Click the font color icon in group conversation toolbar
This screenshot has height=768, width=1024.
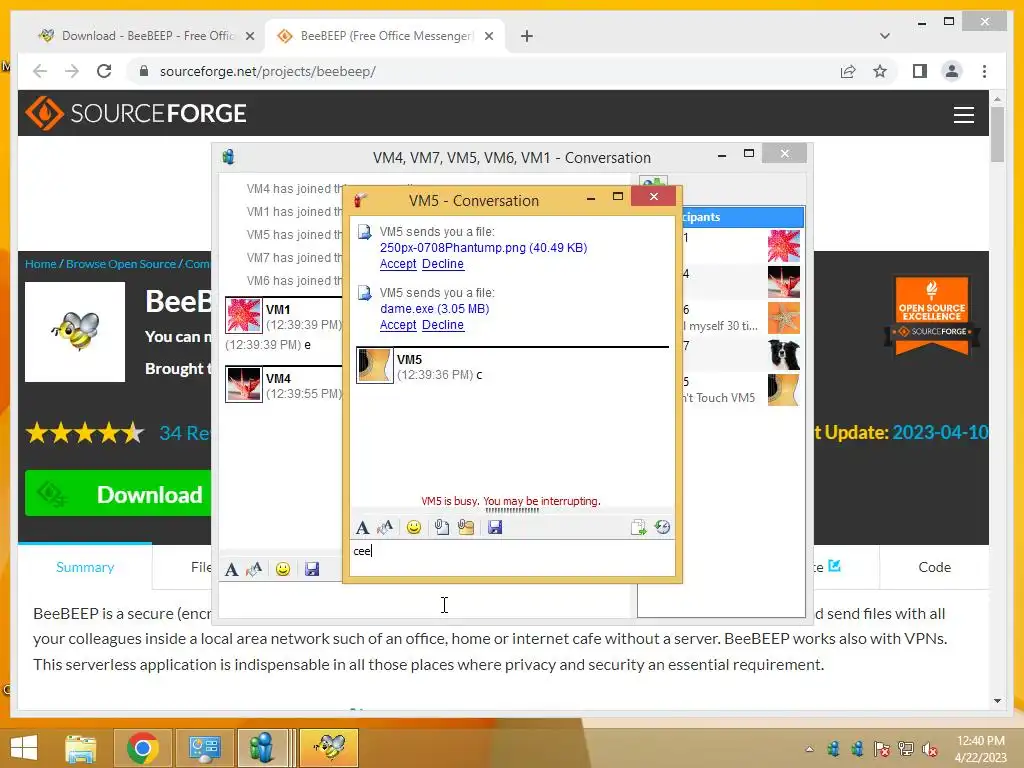(254, 569)
